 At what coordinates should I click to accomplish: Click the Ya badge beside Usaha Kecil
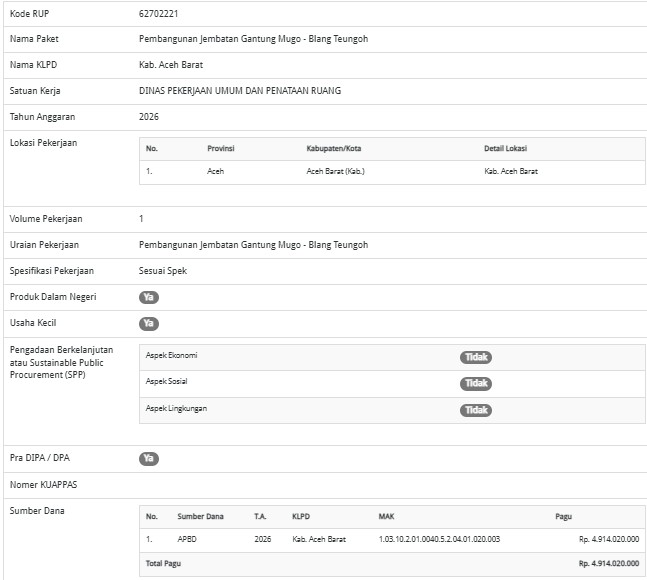pos(148,323)
